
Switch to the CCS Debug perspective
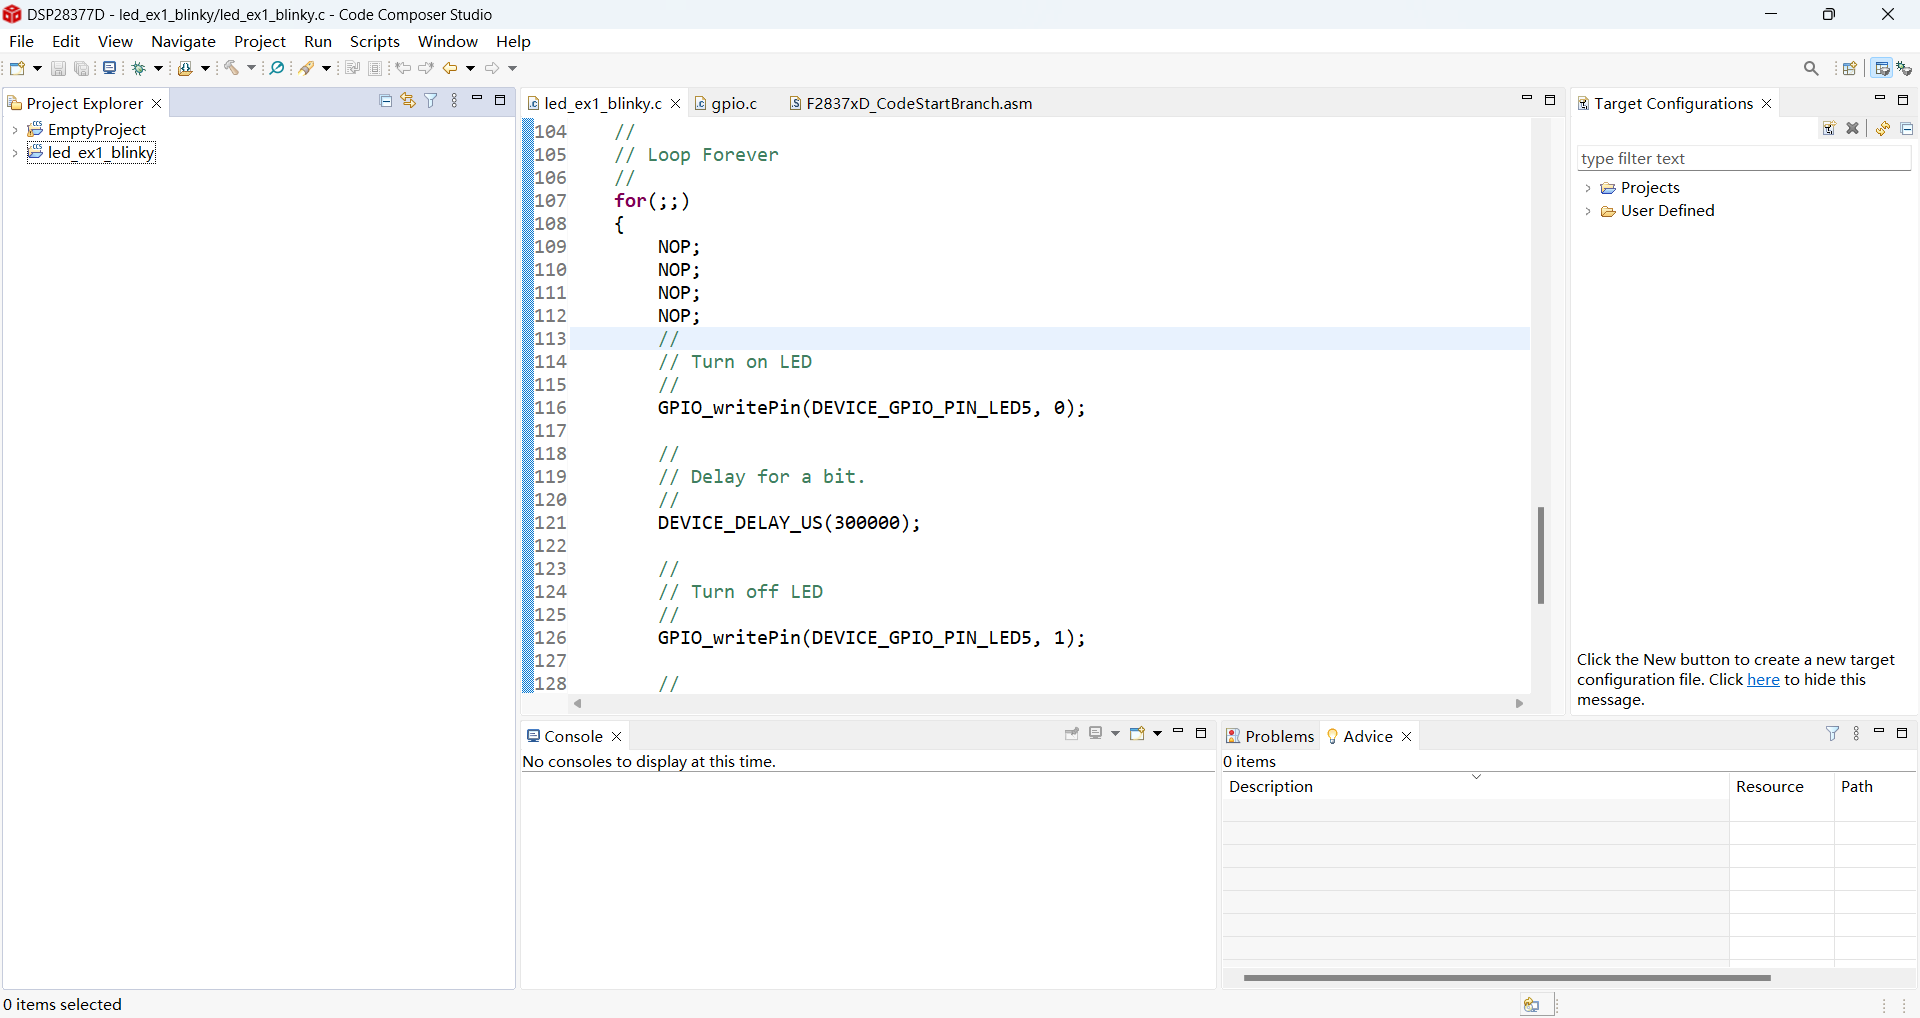tap(1905, 68)
